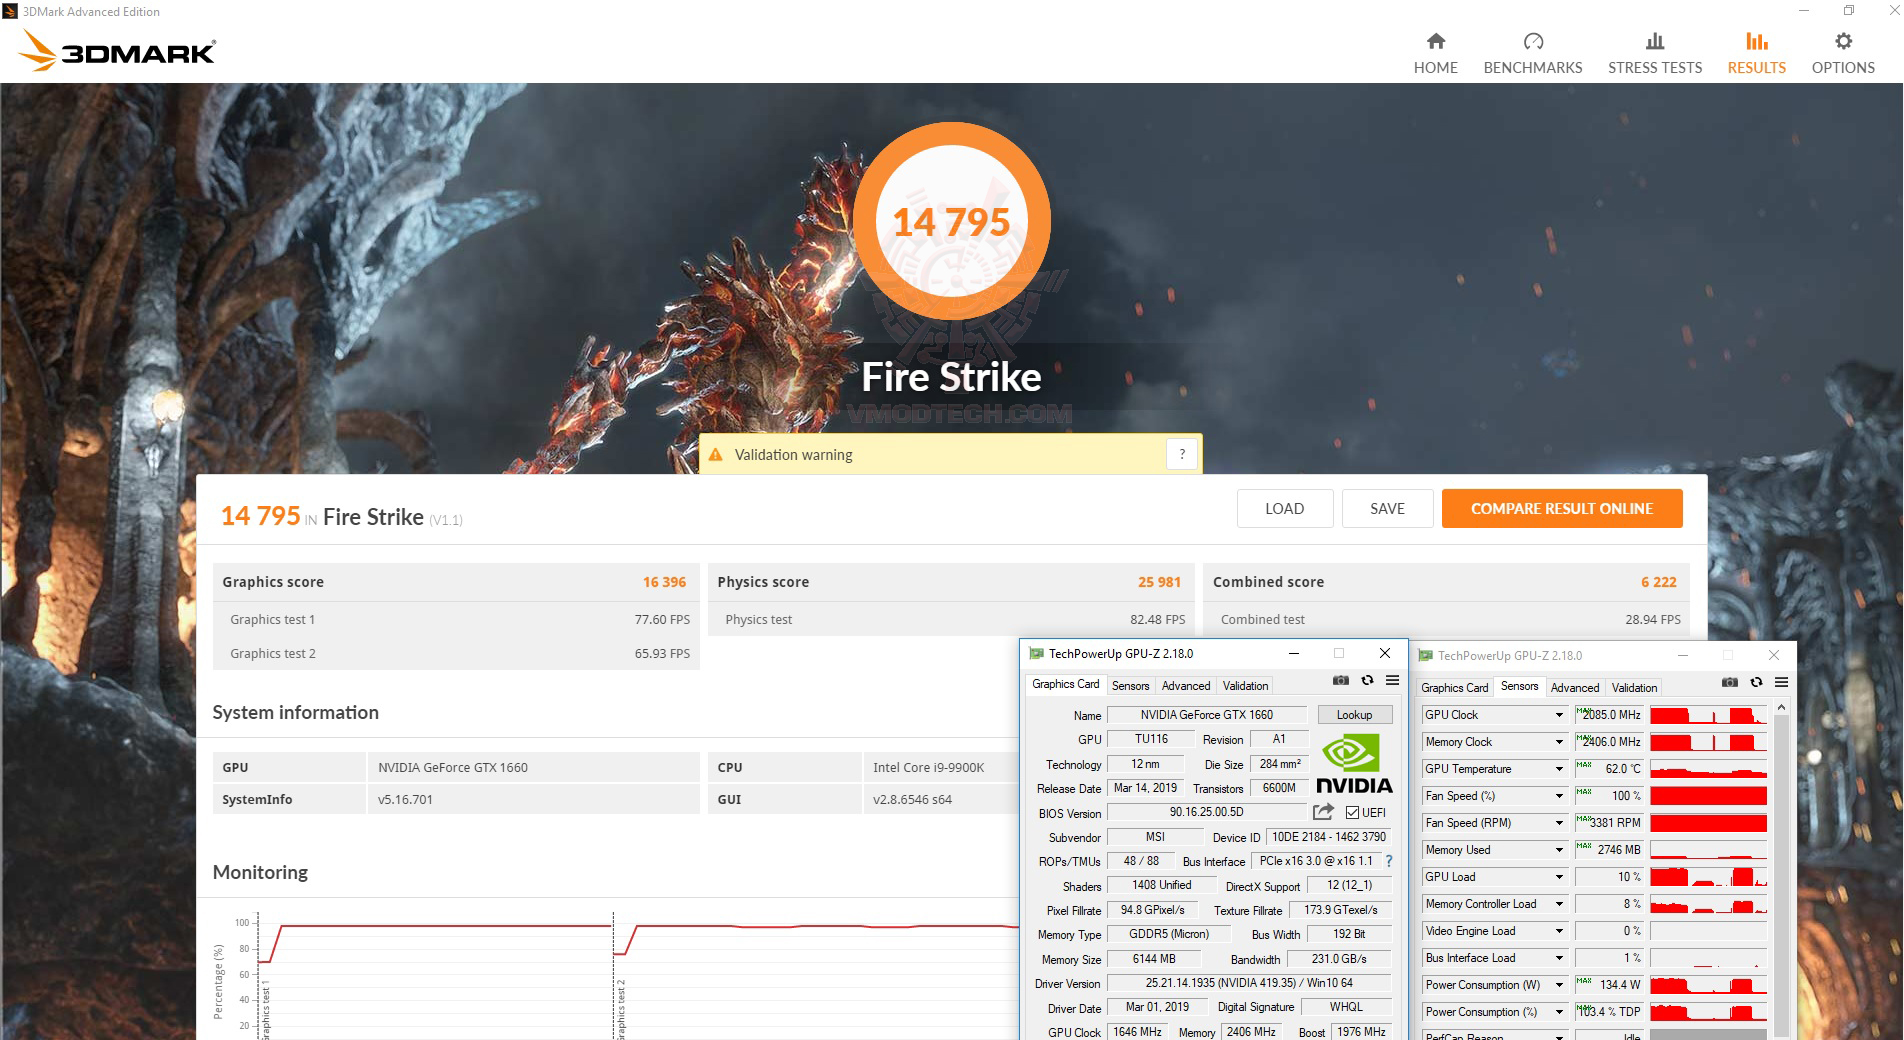Open the Stress Tests section
The height and width of the screenshot is (1040, 1904).
tap(1654, 48)
